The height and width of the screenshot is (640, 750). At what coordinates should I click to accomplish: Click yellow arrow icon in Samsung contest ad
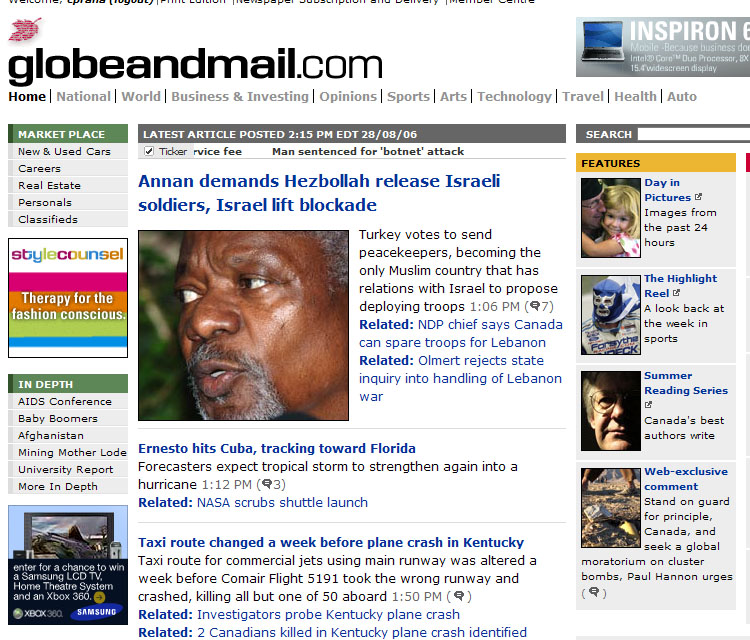[x=99, y=597]
